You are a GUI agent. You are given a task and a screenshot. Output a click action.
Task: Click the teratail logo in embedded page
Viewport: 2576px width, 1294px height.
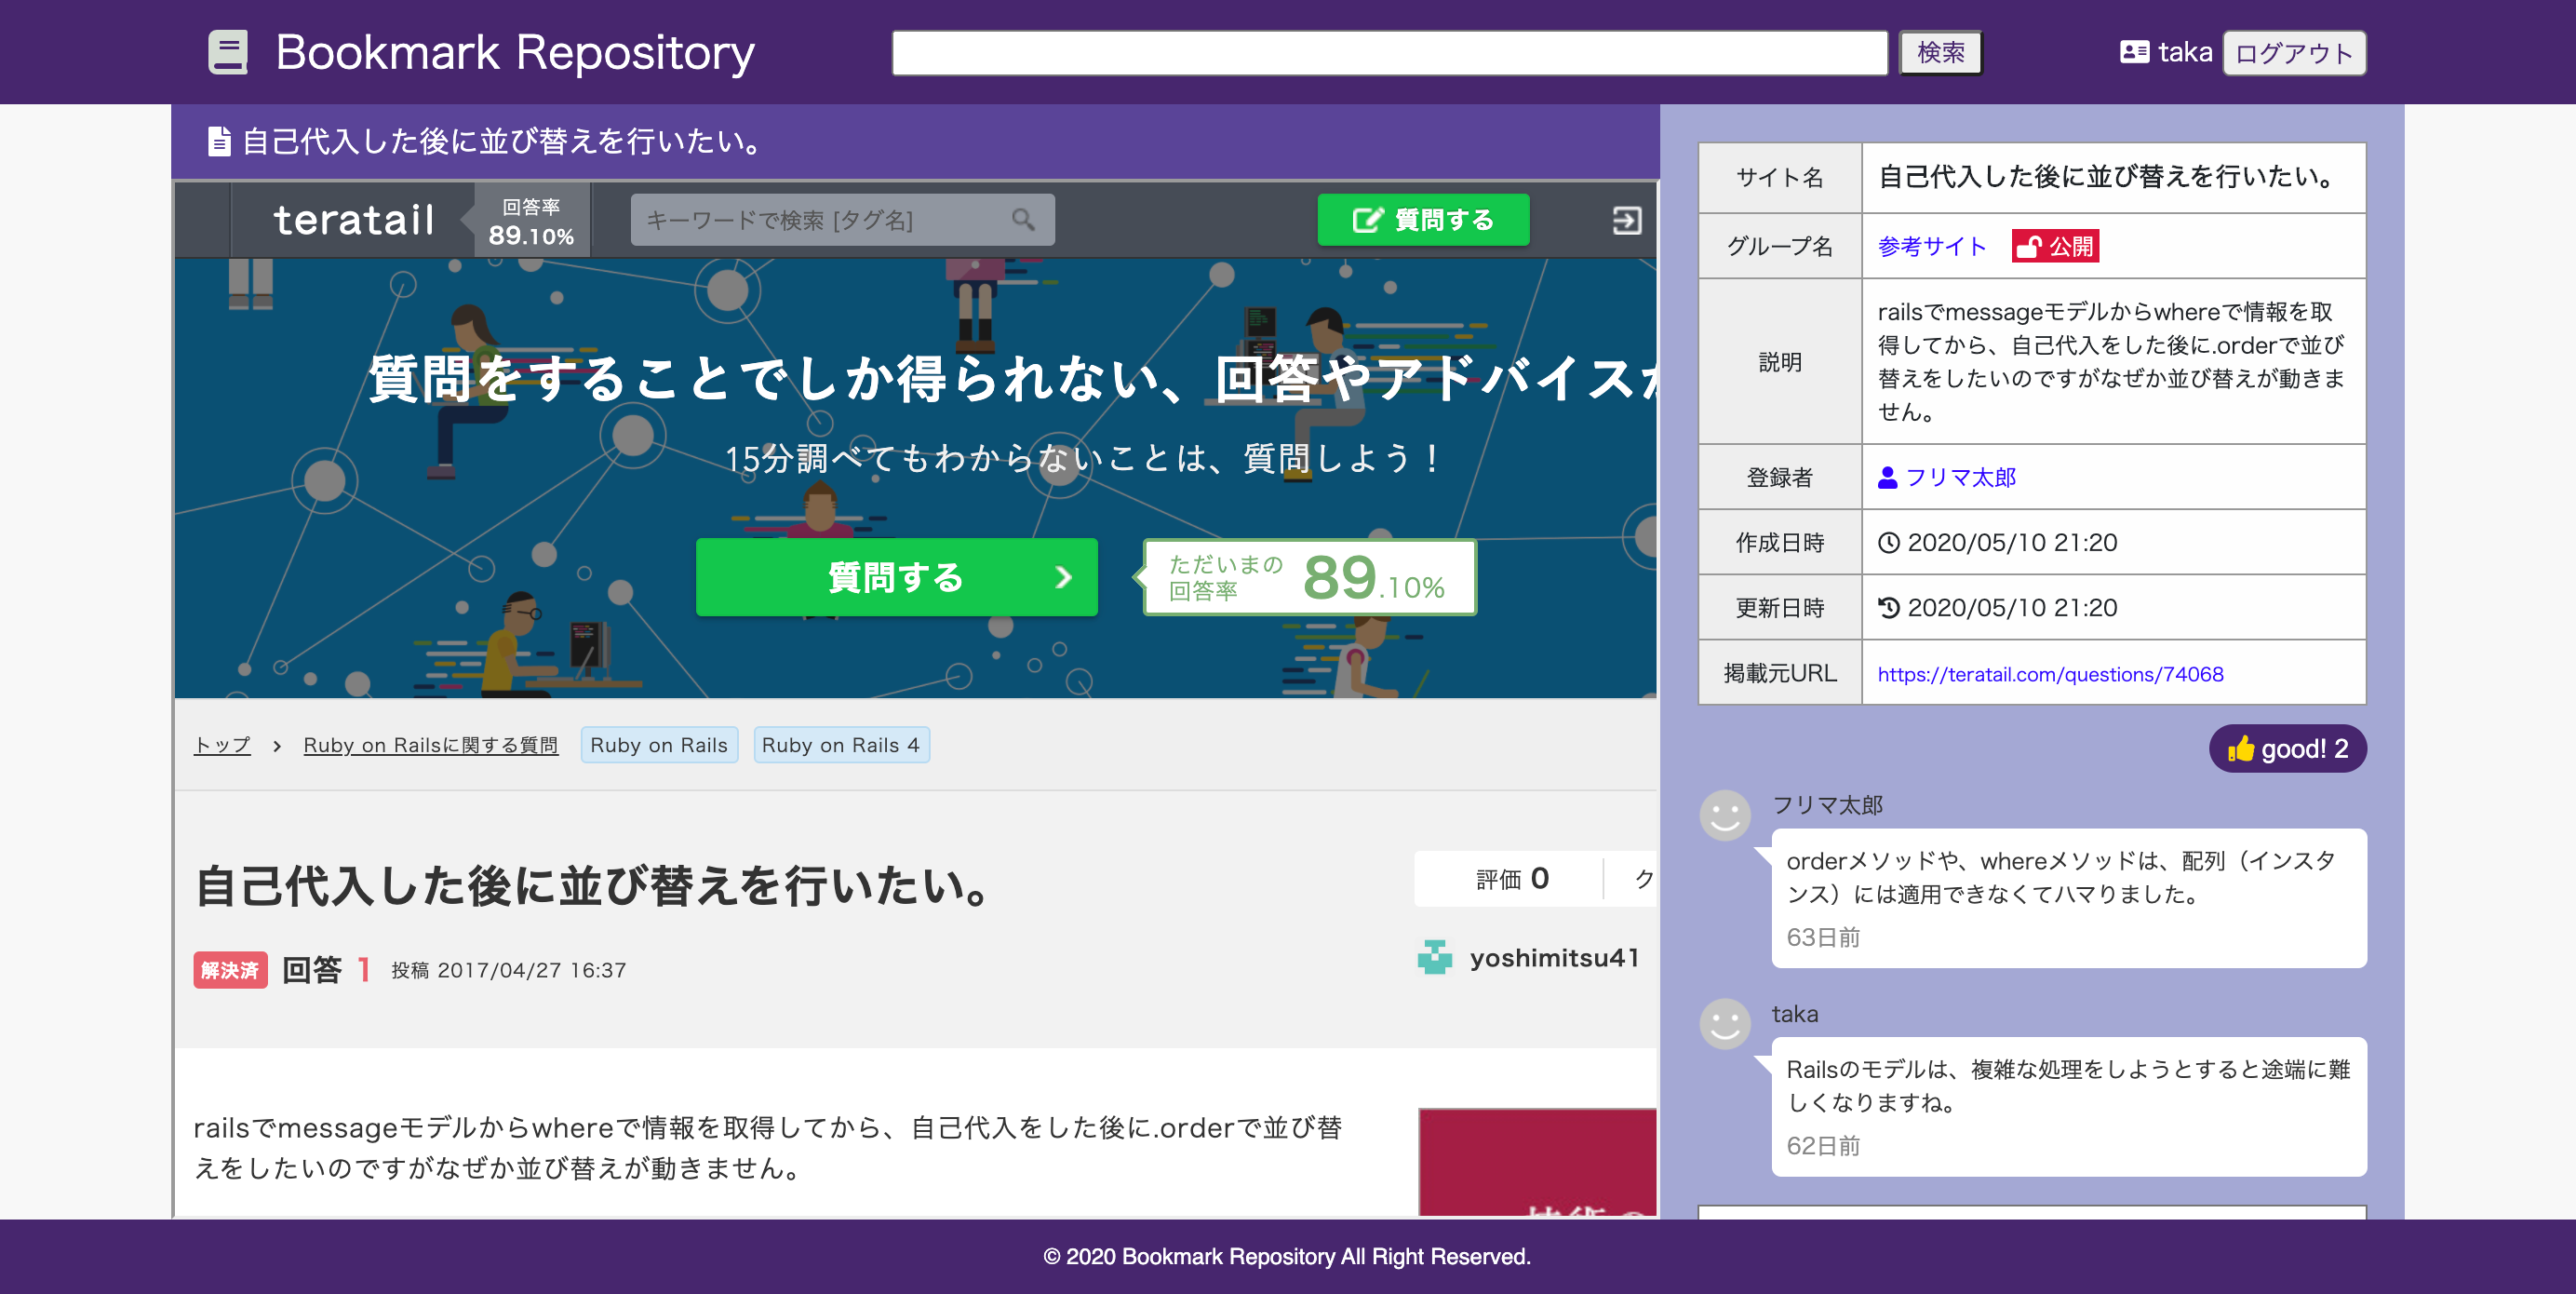coord(354,220)
